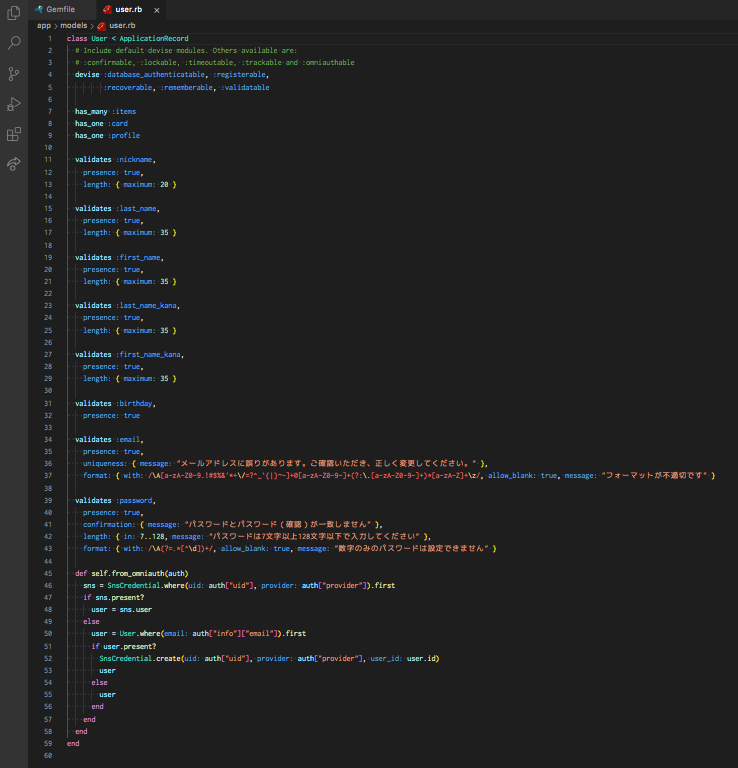Click ':profile' on line 9
The image size is (738, 768).
tap(124, 135)
